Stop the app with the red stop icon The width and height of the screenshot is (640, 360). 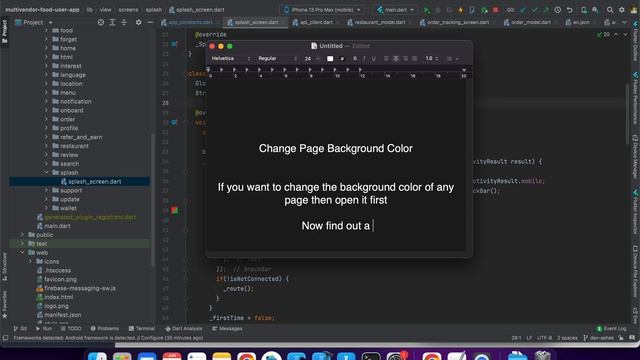click(495, 10)
